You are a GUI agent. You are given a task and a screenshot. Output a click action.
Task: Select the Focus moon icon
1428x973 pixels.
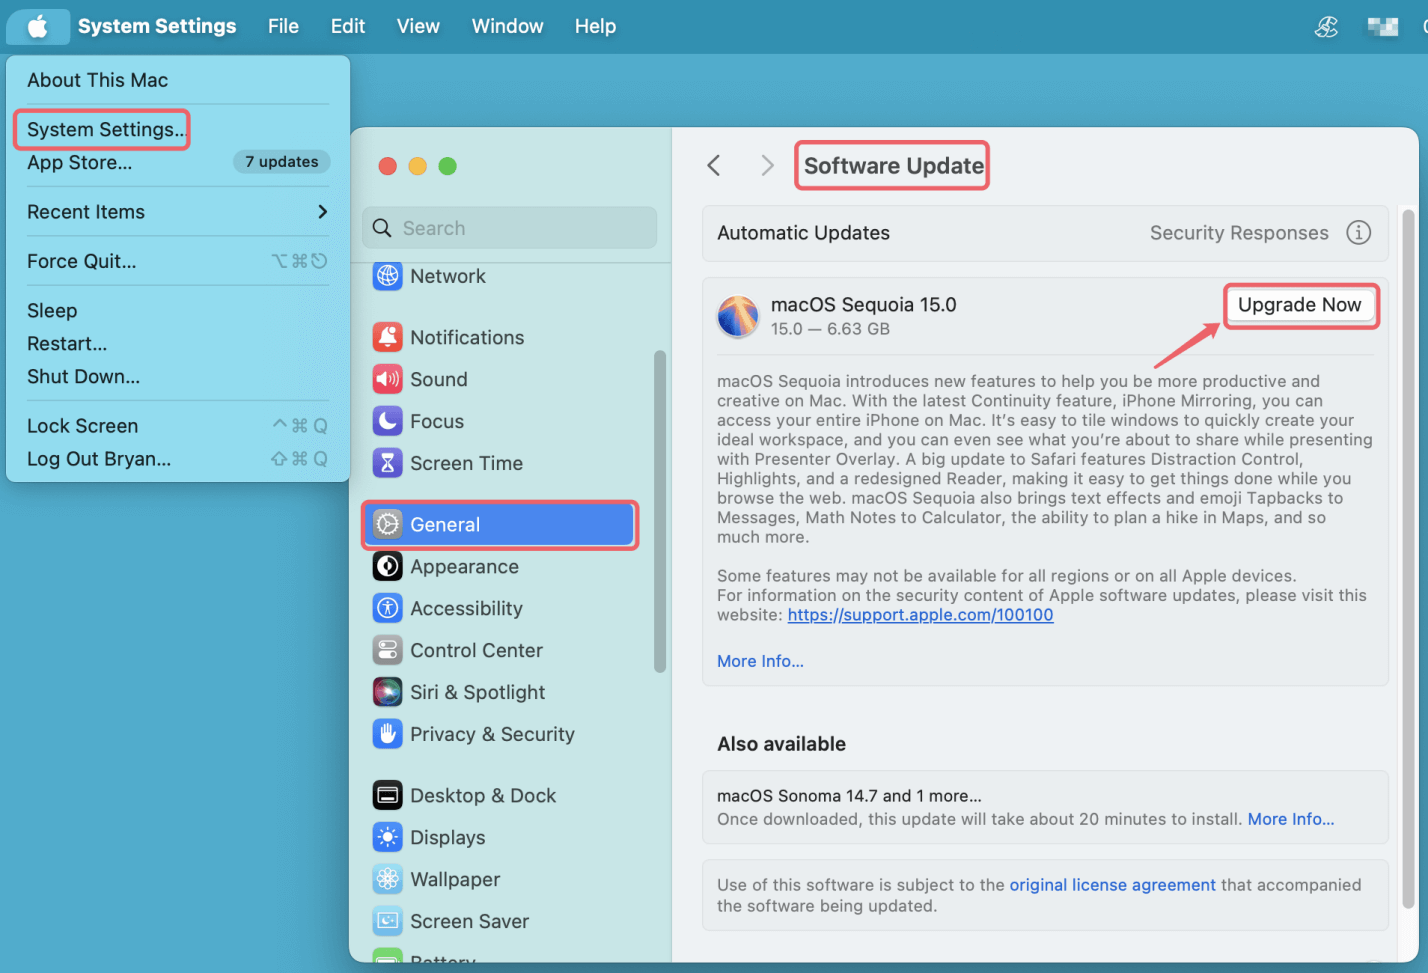388,421
